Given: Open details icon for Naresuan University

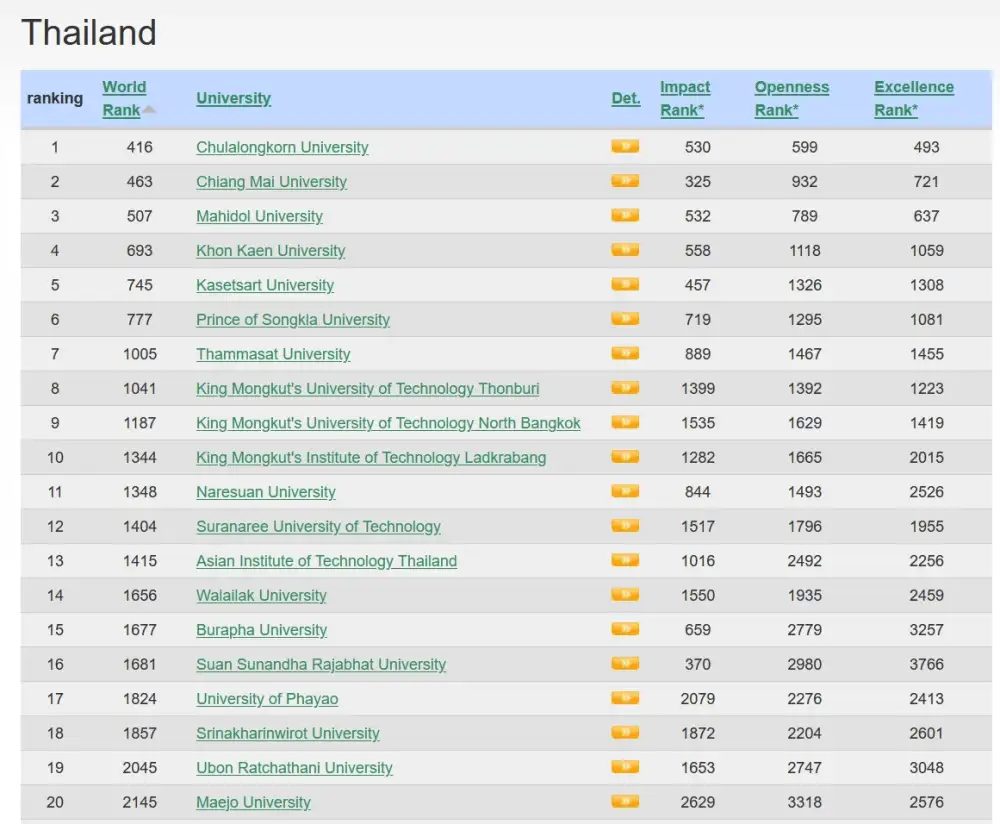Looking at the screenshot, I should pyautogui.click(x=625, y=492).
